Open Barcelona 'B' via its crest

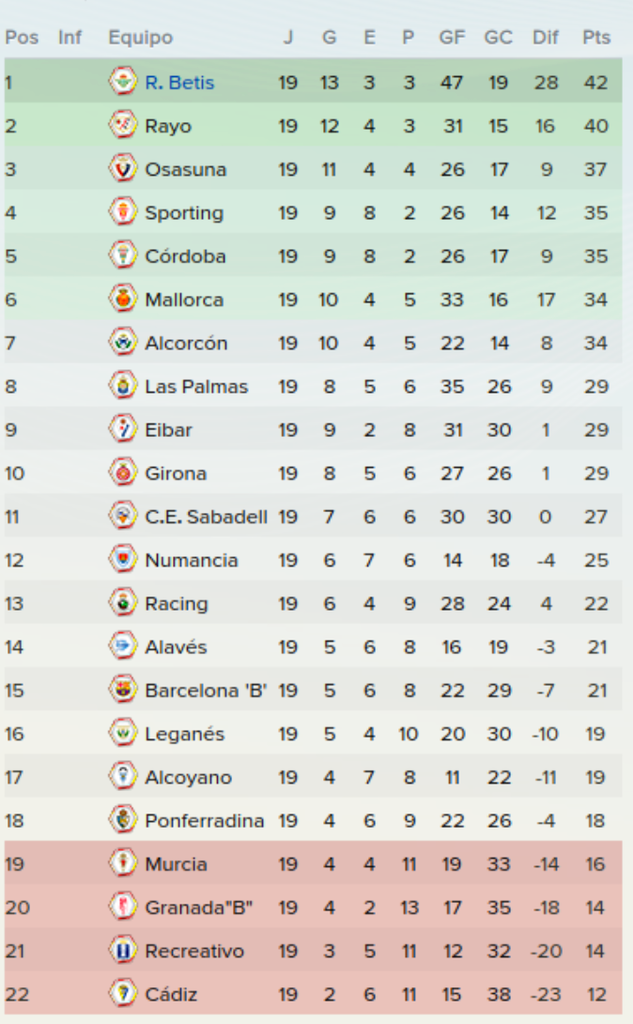[122, 690]
